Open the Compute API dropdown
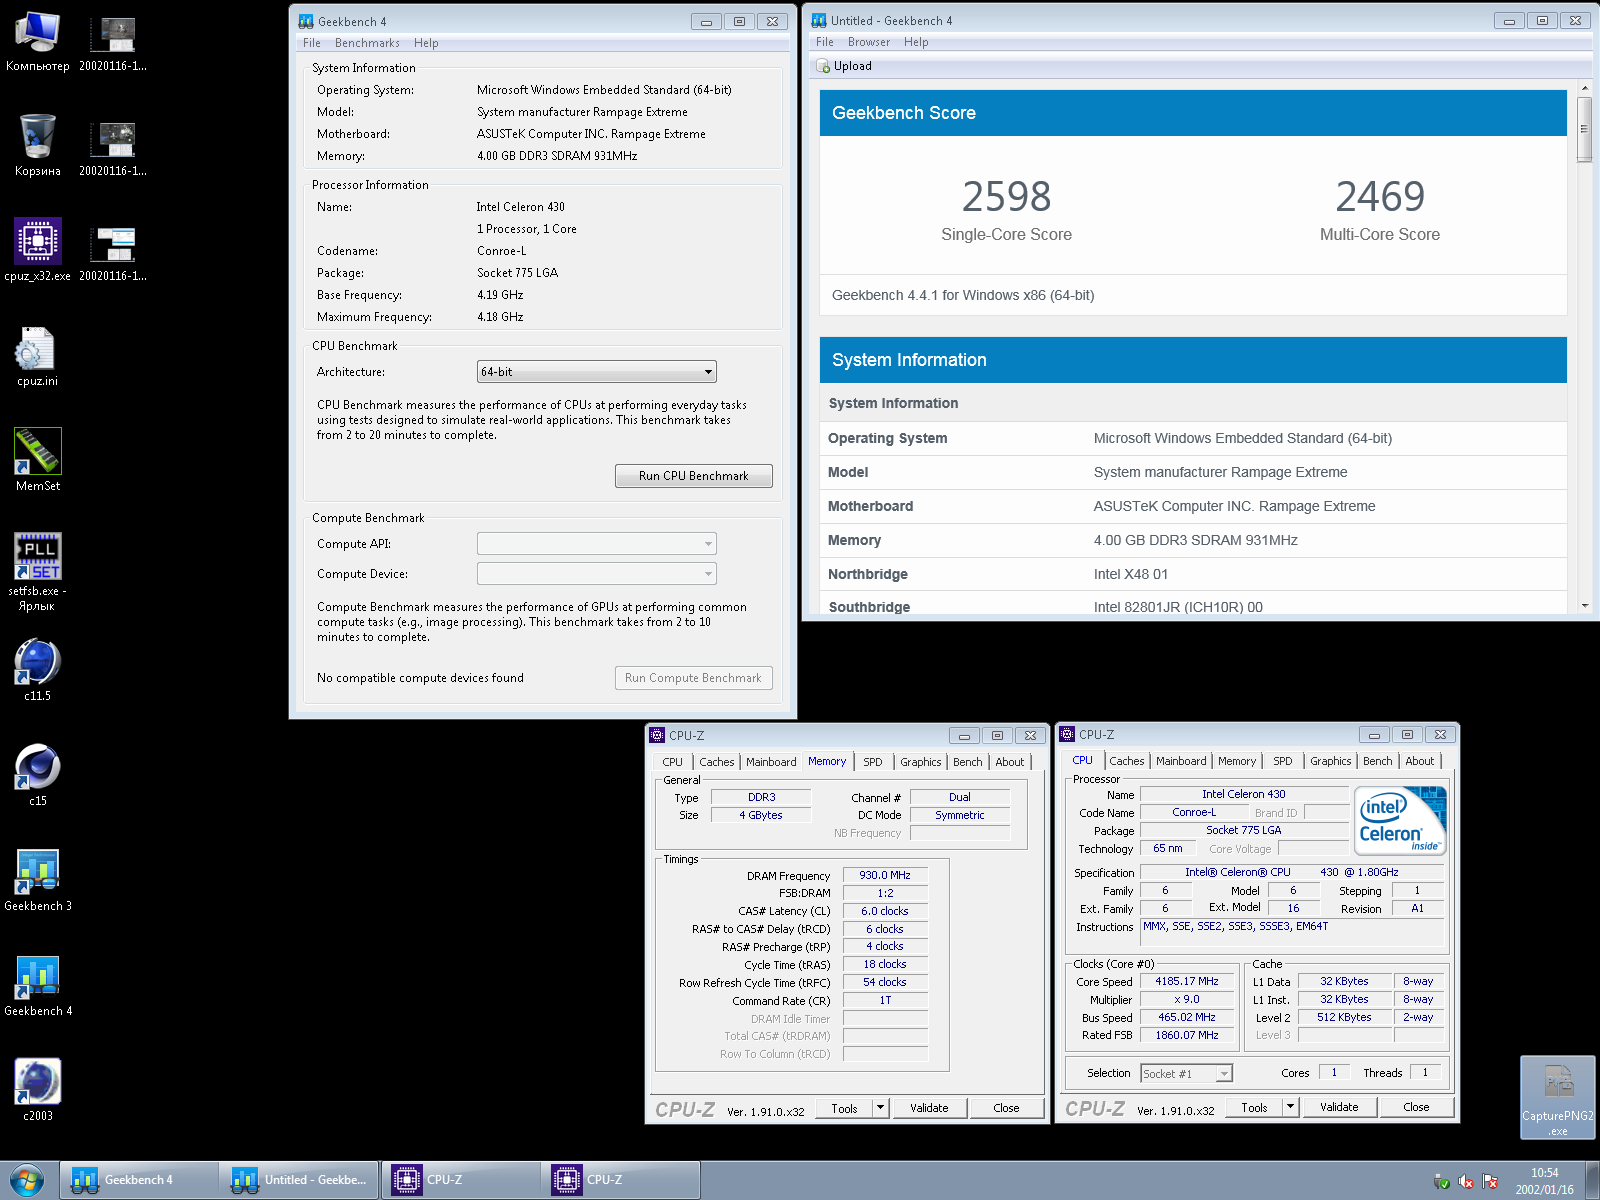 point(596,544)
